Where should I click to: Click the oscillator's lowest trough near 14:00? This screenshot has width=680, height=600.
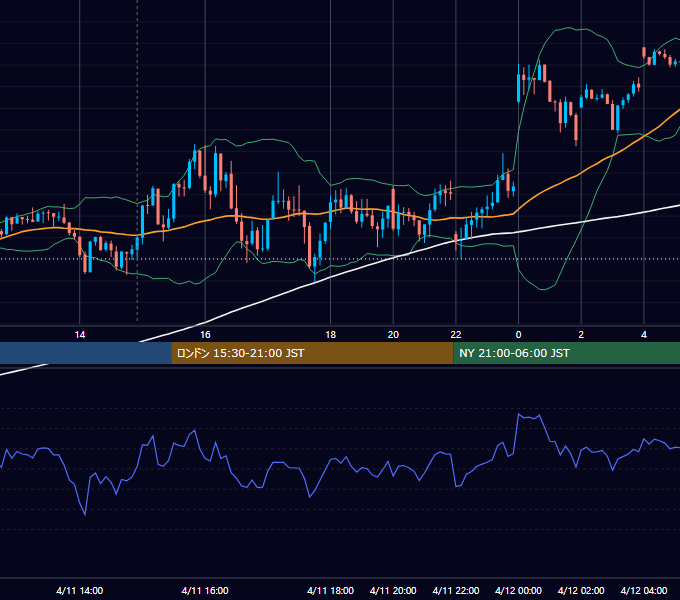tap(85, 514)
